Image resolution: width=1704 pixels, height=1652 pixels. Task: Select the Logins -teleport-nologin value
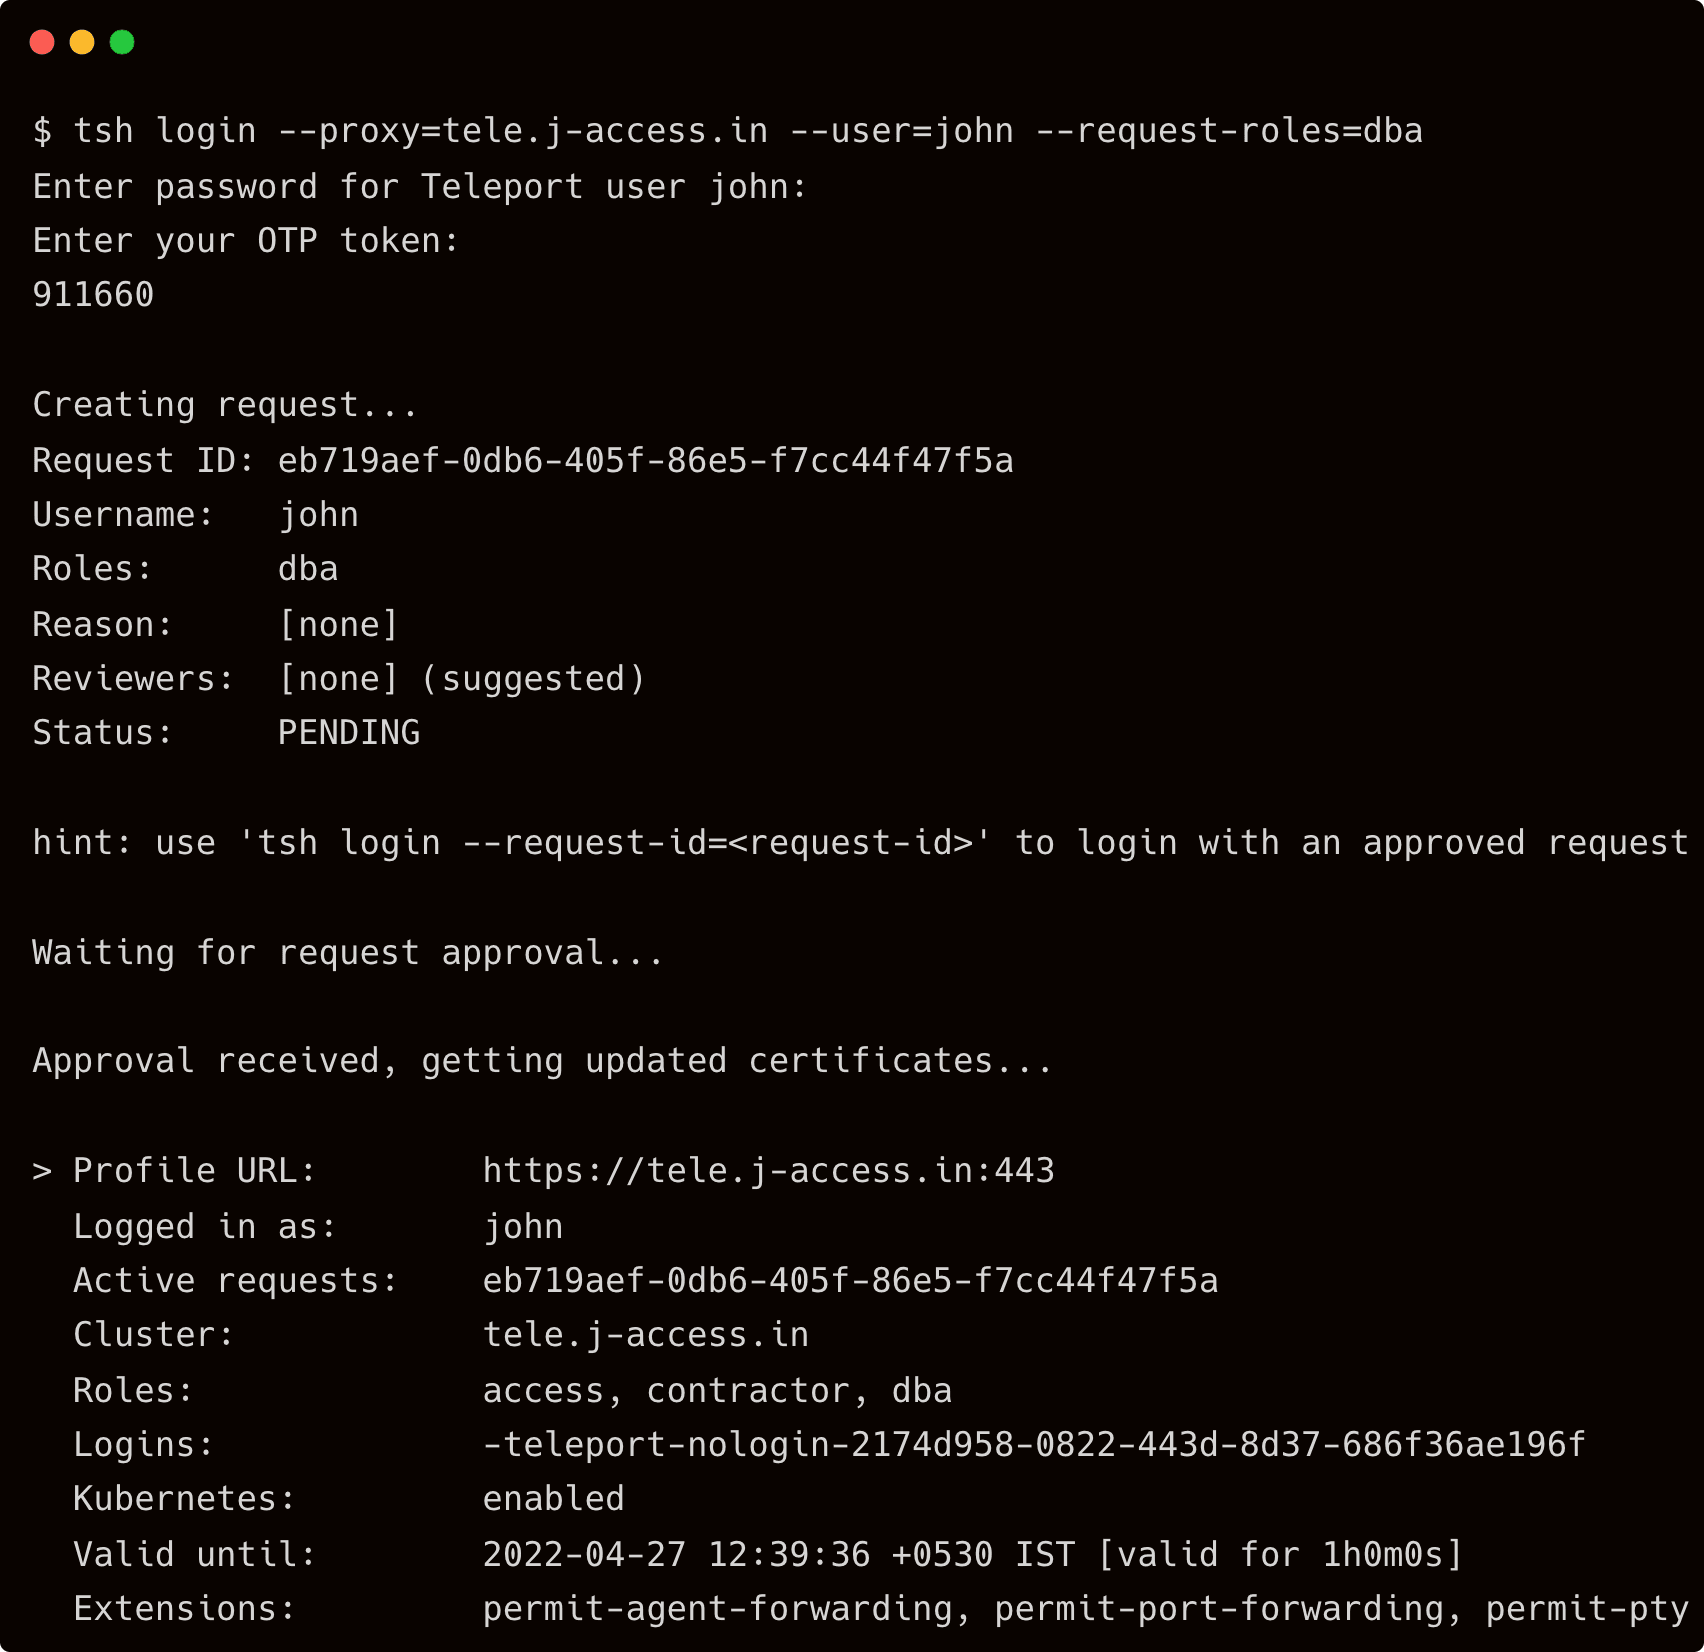[1034, 1445]
